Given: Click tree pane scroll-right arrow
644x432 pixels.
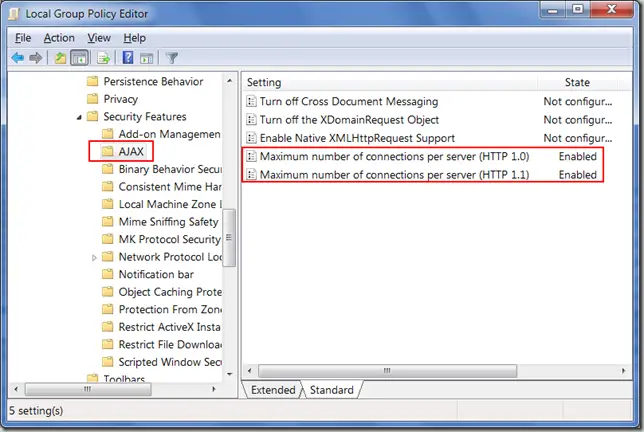Looking at the screenshot, I should 214,389.
